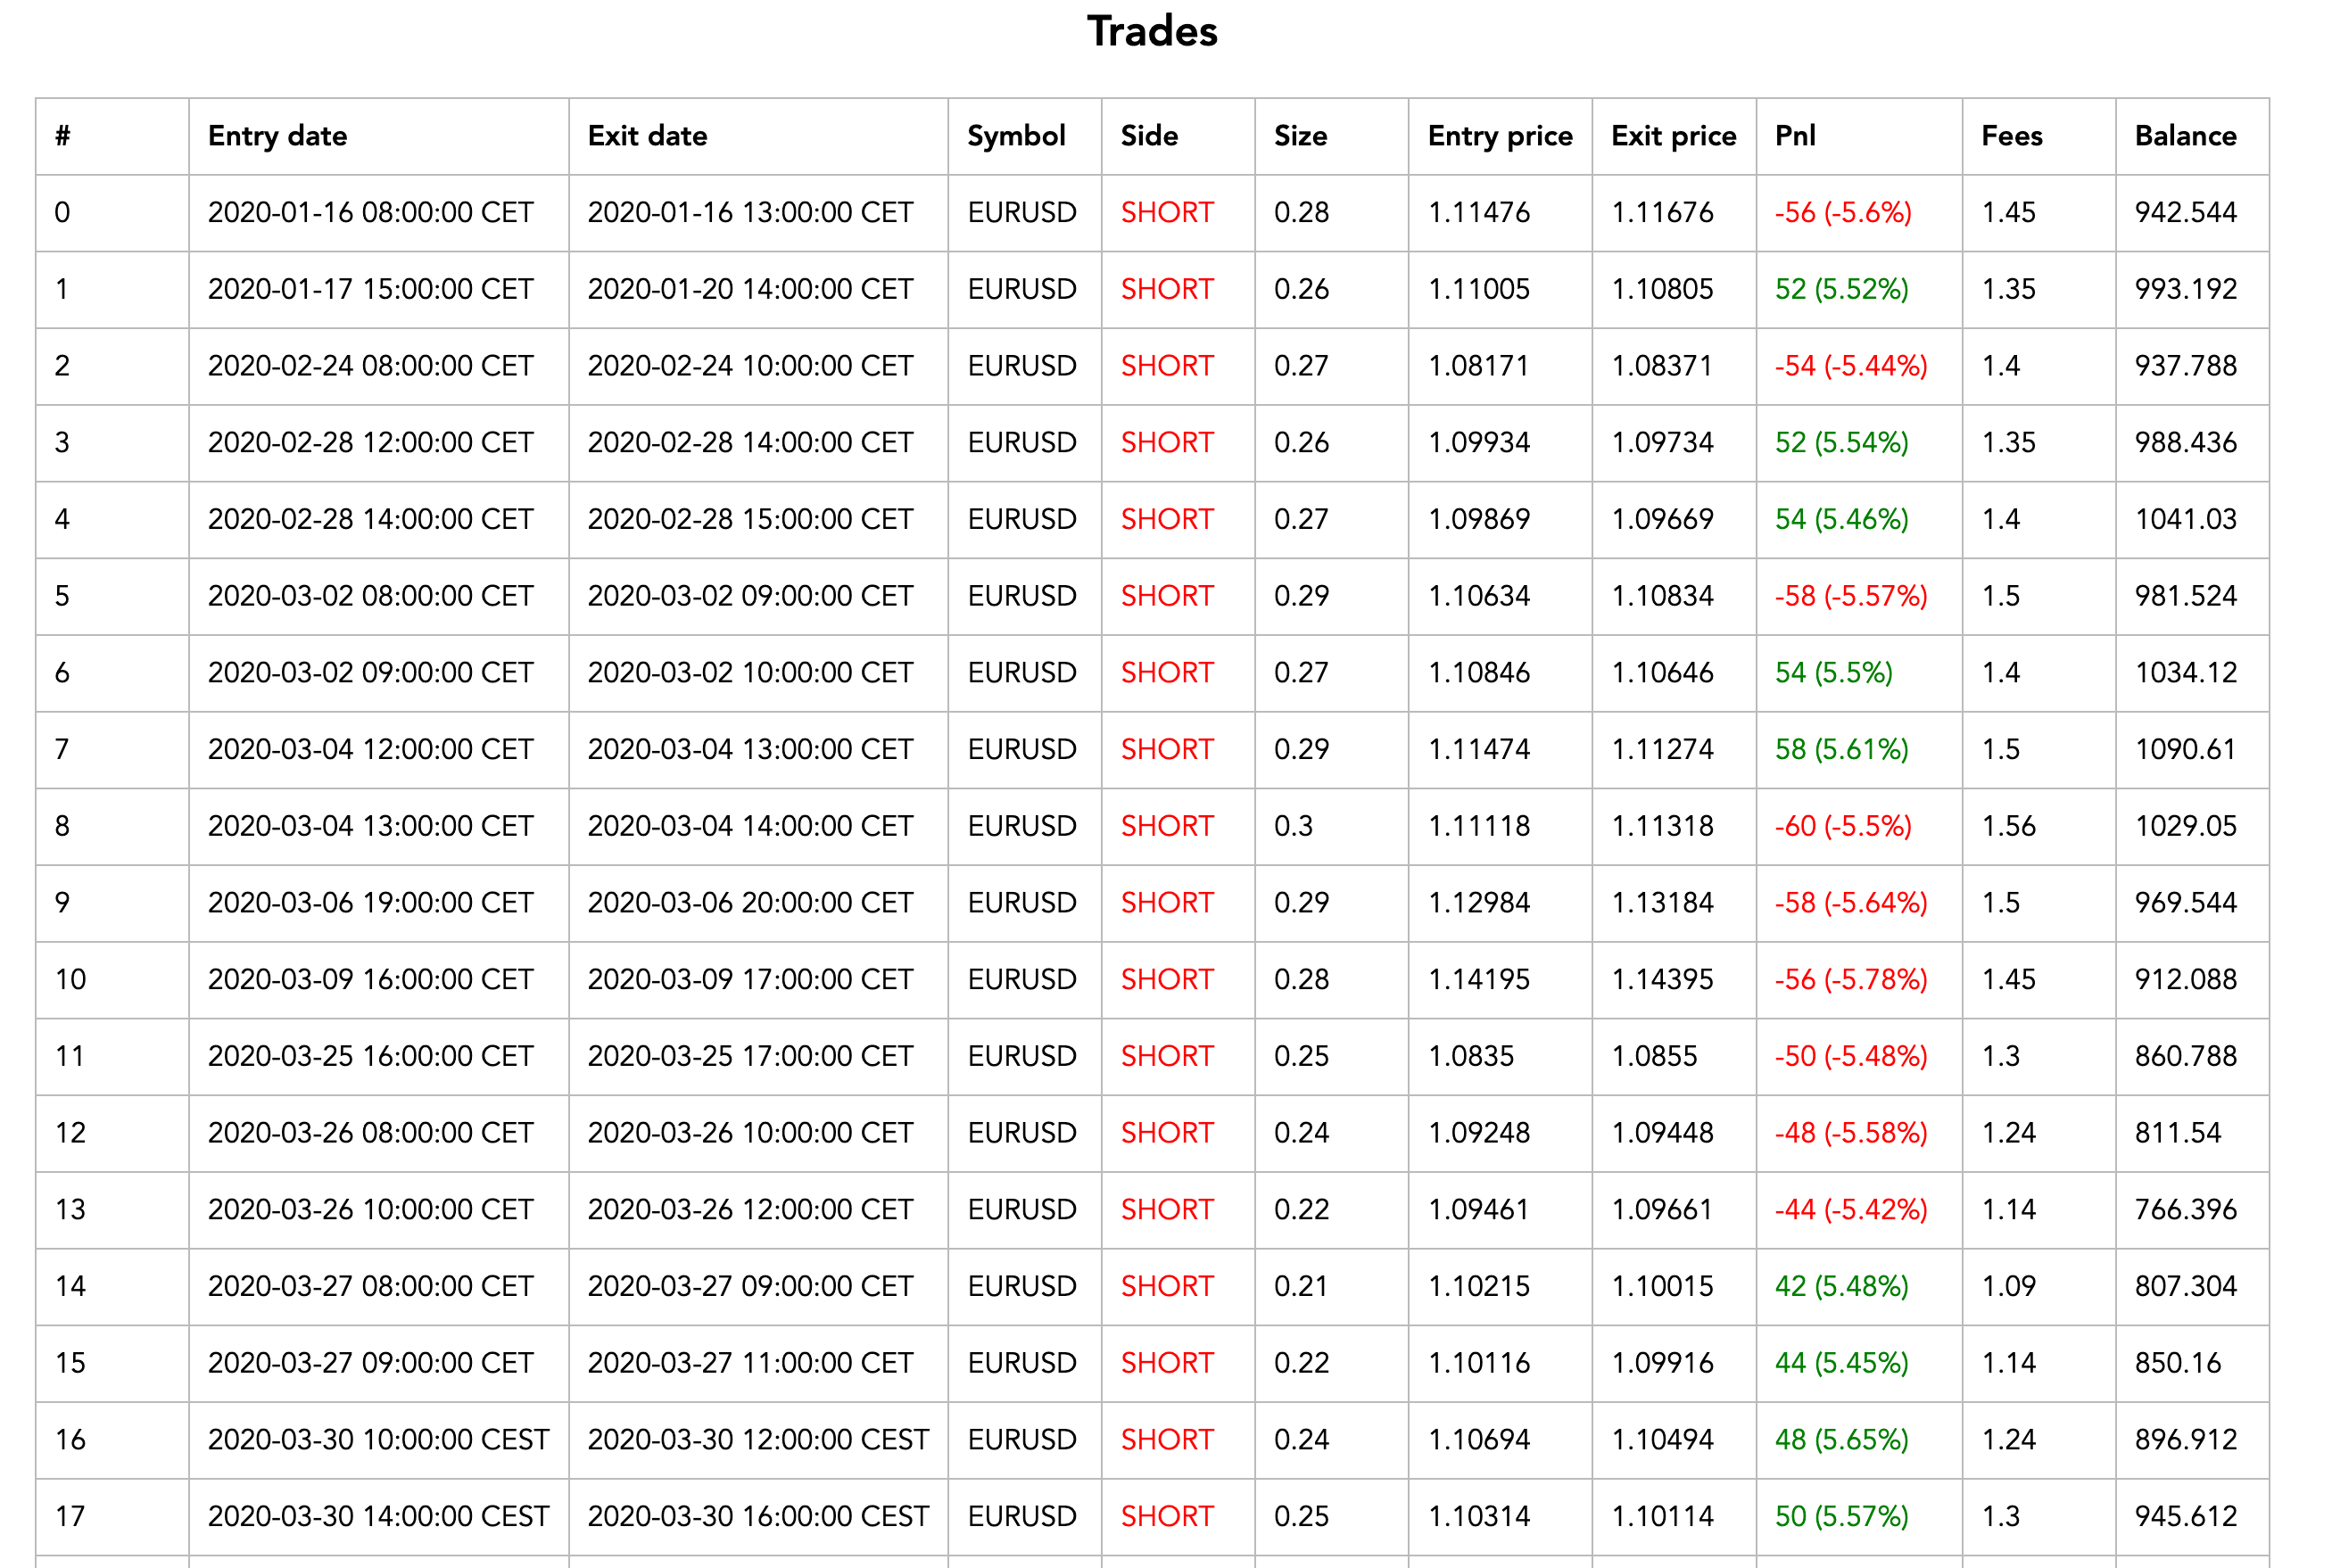Click balance value 1041.03

tap(2185, 520)
